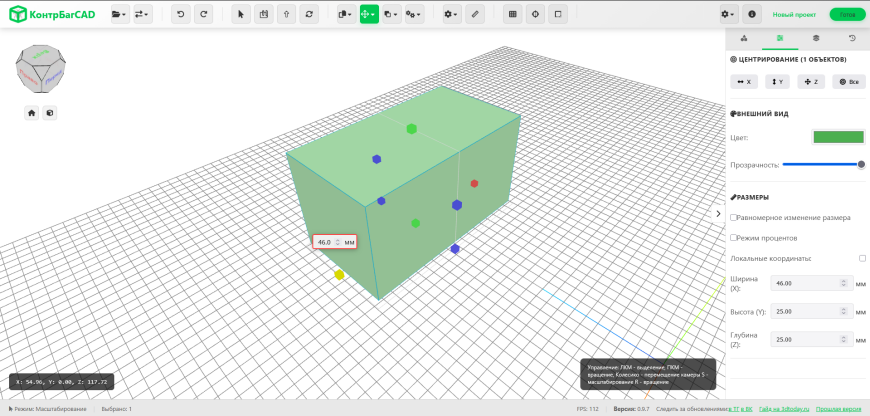The height and width of the screenshot is (416, 870).
Task: Click the Выбрано: 1 status text
Action: point(117,409)
